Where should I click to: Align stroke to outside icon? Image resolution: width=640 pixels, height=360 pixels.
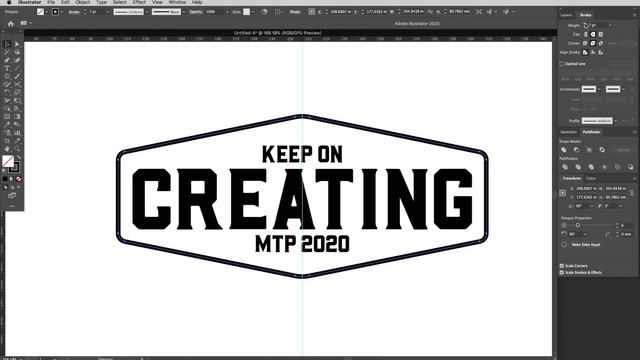(600, 52)
